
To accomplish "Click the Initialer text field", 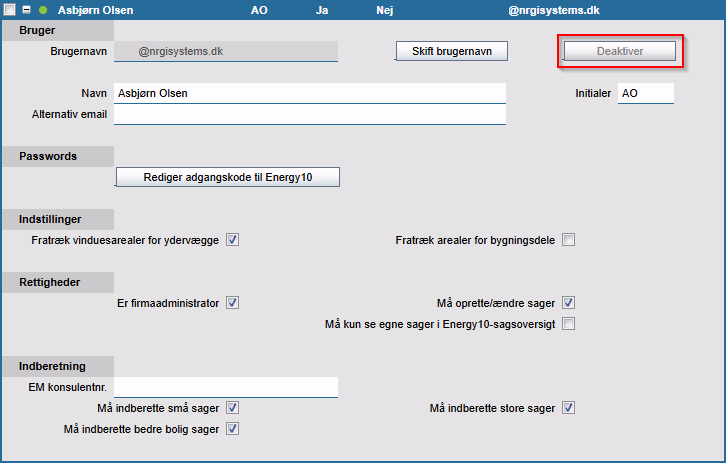I will click(645, 93).
